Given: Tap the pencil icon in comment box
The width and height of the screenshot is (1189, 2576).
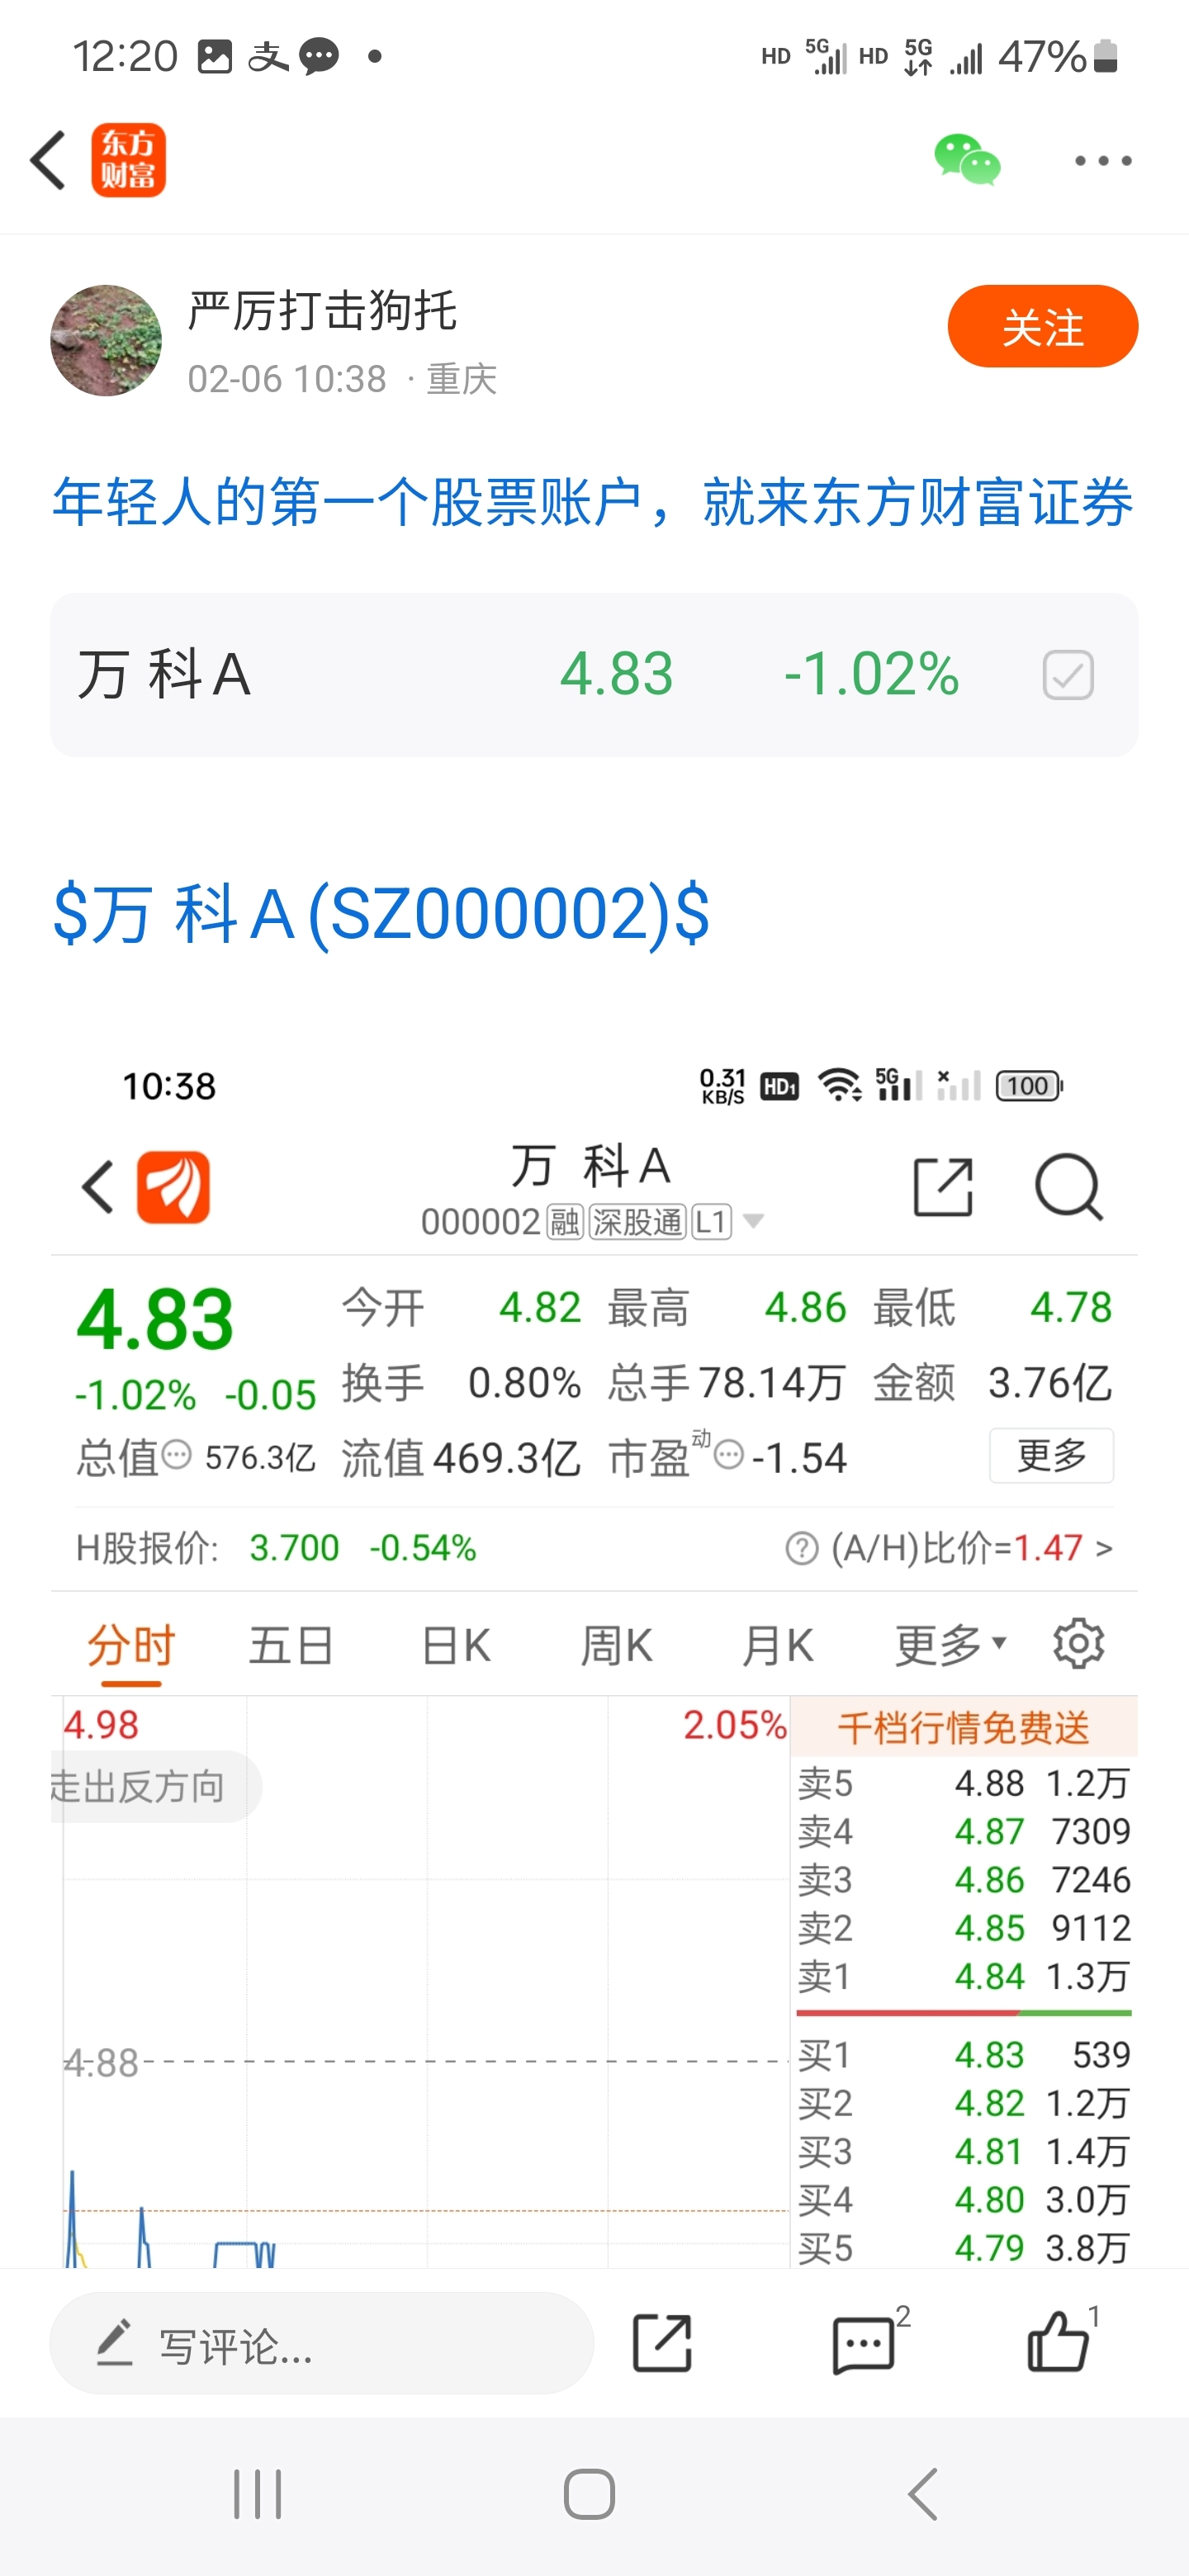Looking at the screenshot, I should click(114, 2343).
